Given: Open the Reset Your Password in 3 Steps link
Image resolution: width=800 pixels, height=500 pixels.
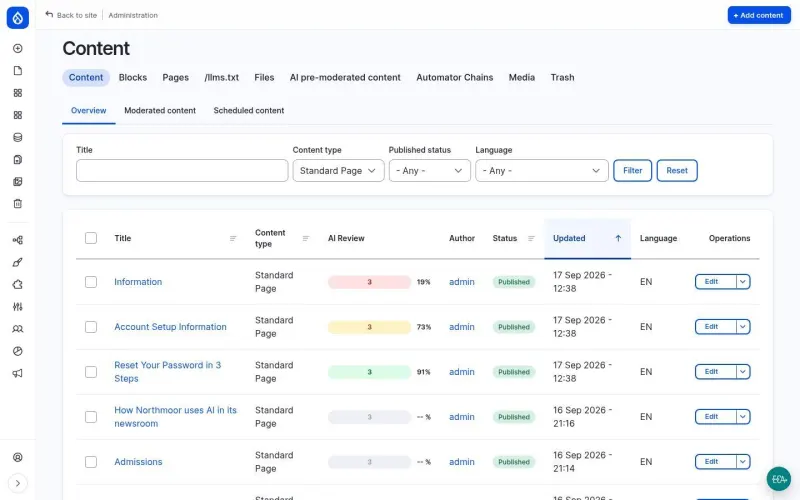Looking at the screenshot, I should (x=167, y=372).
